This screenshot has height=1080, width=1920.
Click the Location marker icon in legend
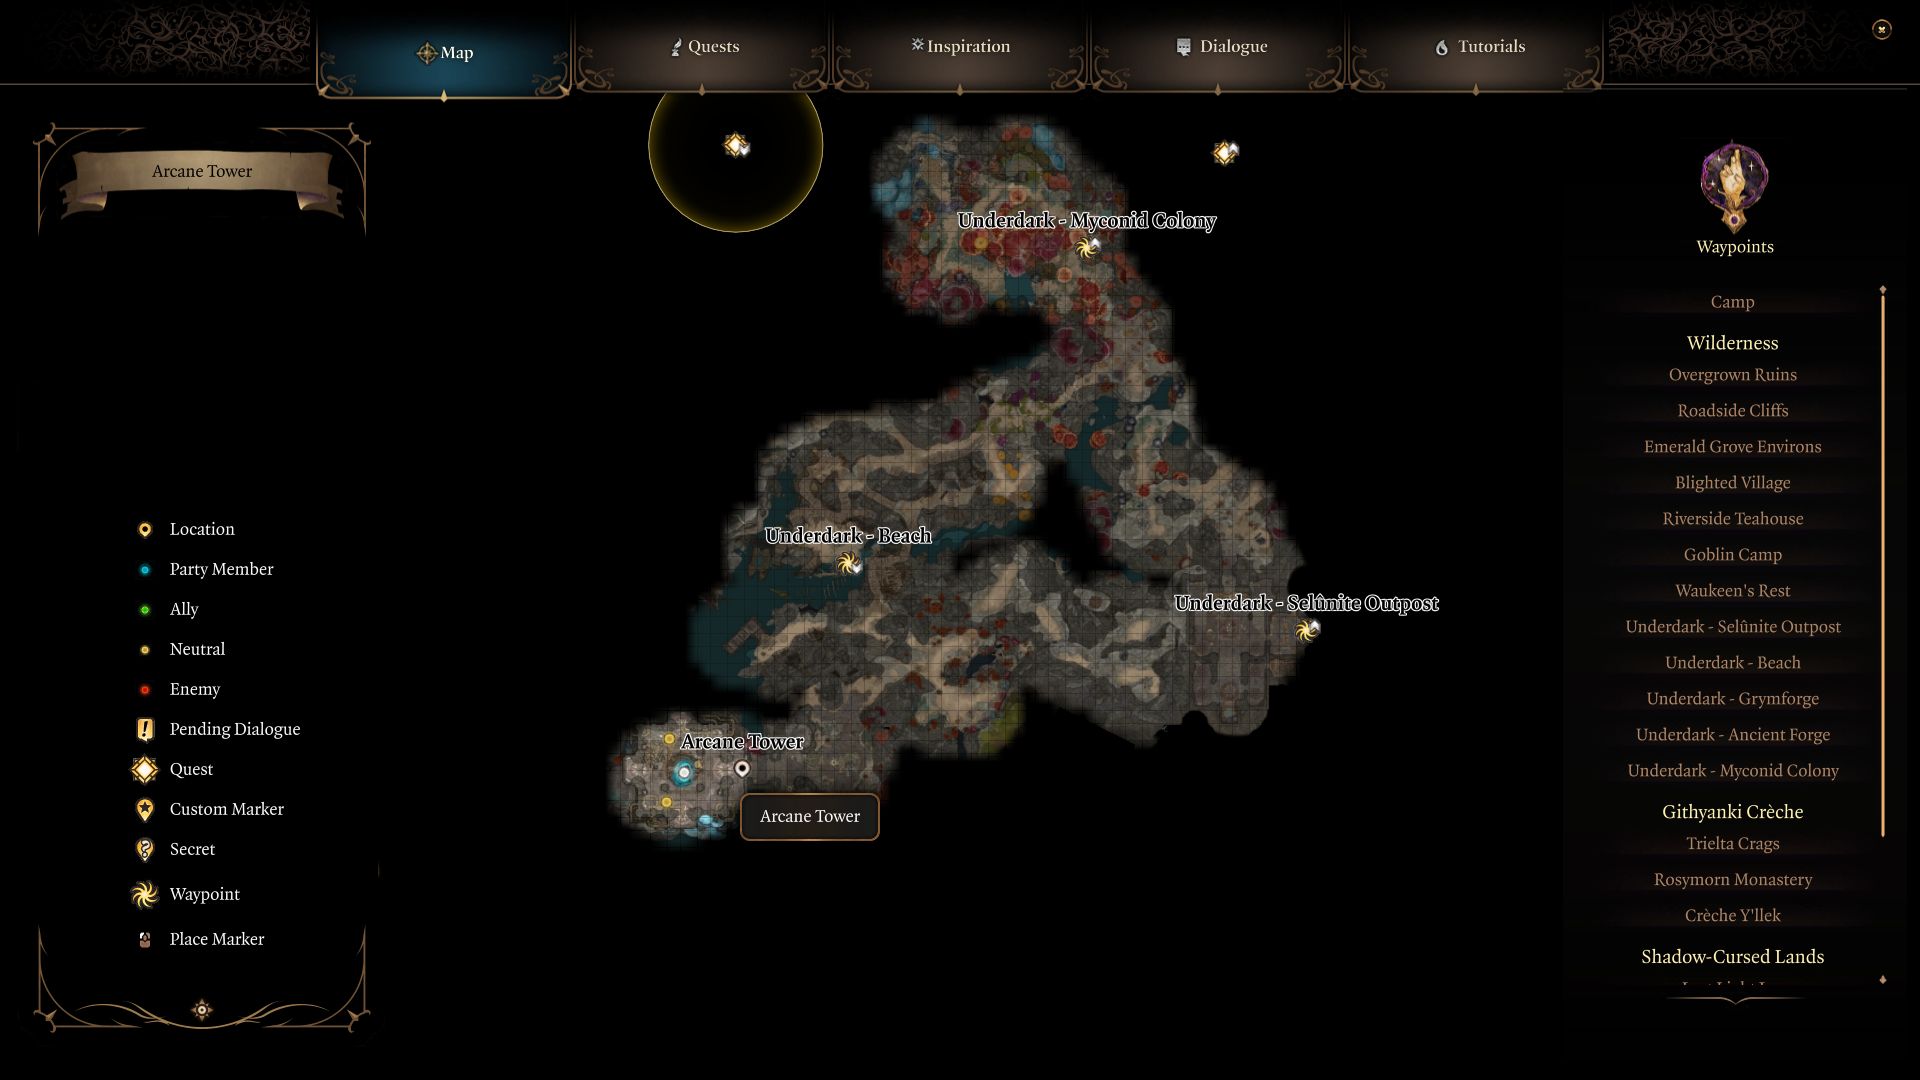coord(144,527)
